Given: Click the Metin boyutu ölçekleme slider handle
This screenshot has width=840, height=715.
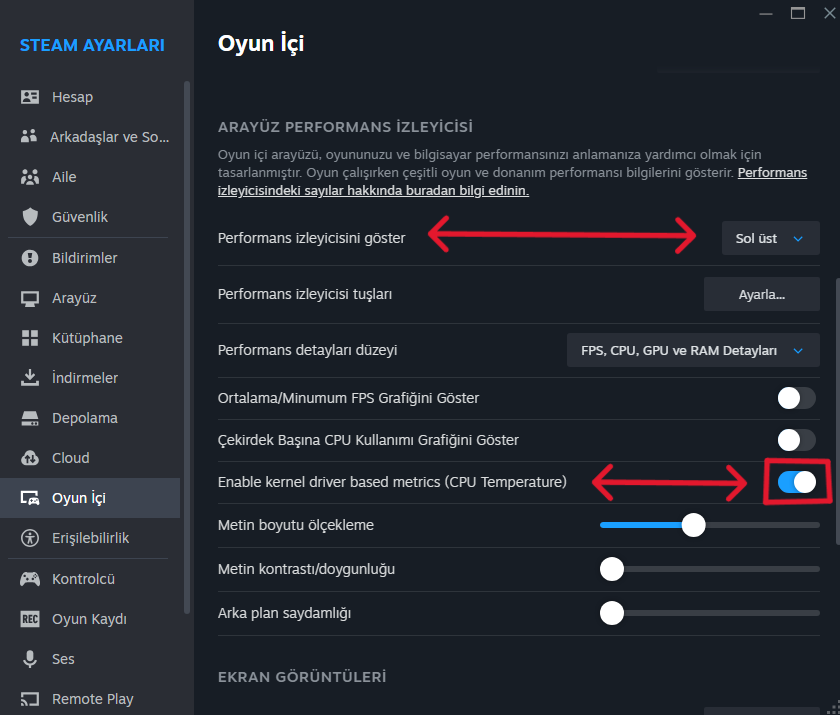Looking at the screenshot, I should coord(694,525).
